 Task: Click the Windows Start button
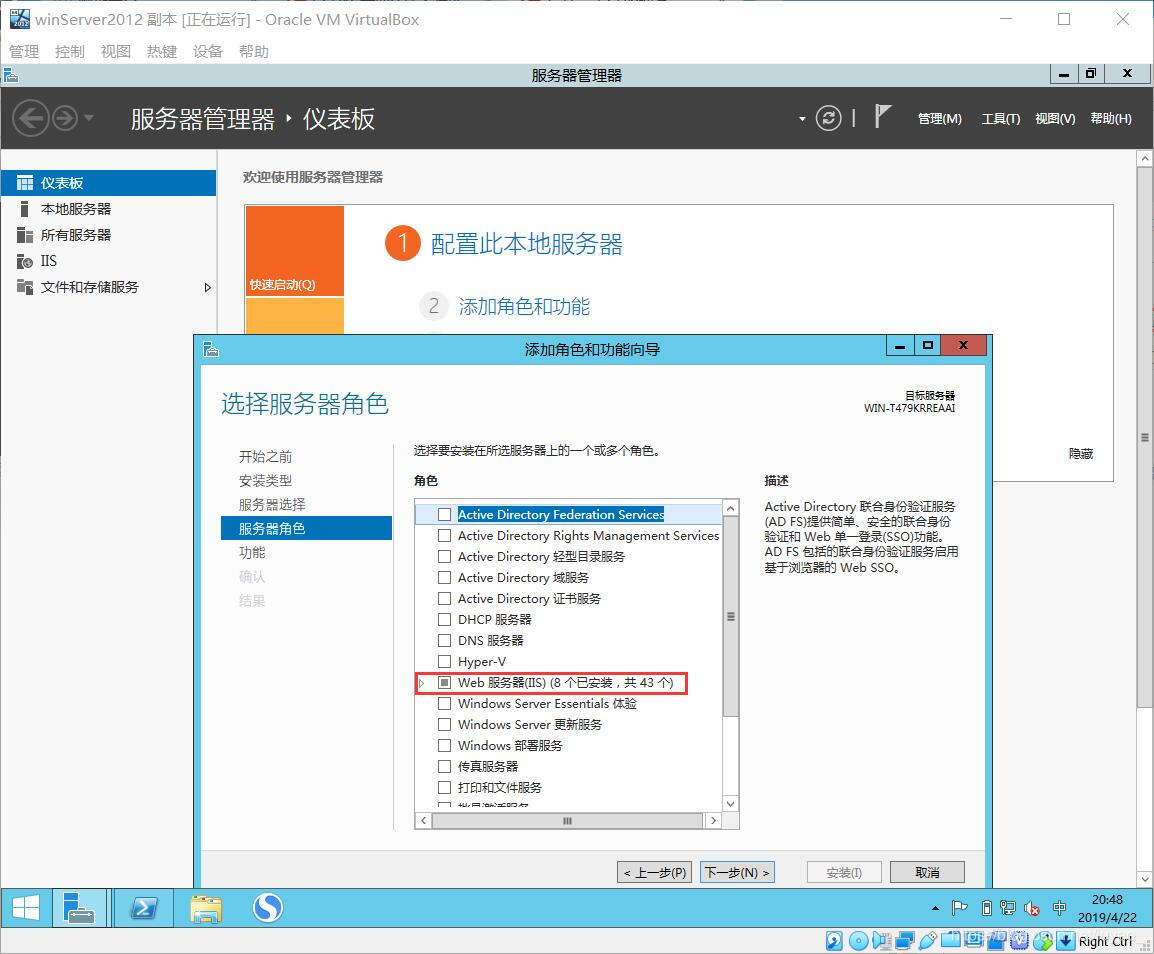(26, 908)
